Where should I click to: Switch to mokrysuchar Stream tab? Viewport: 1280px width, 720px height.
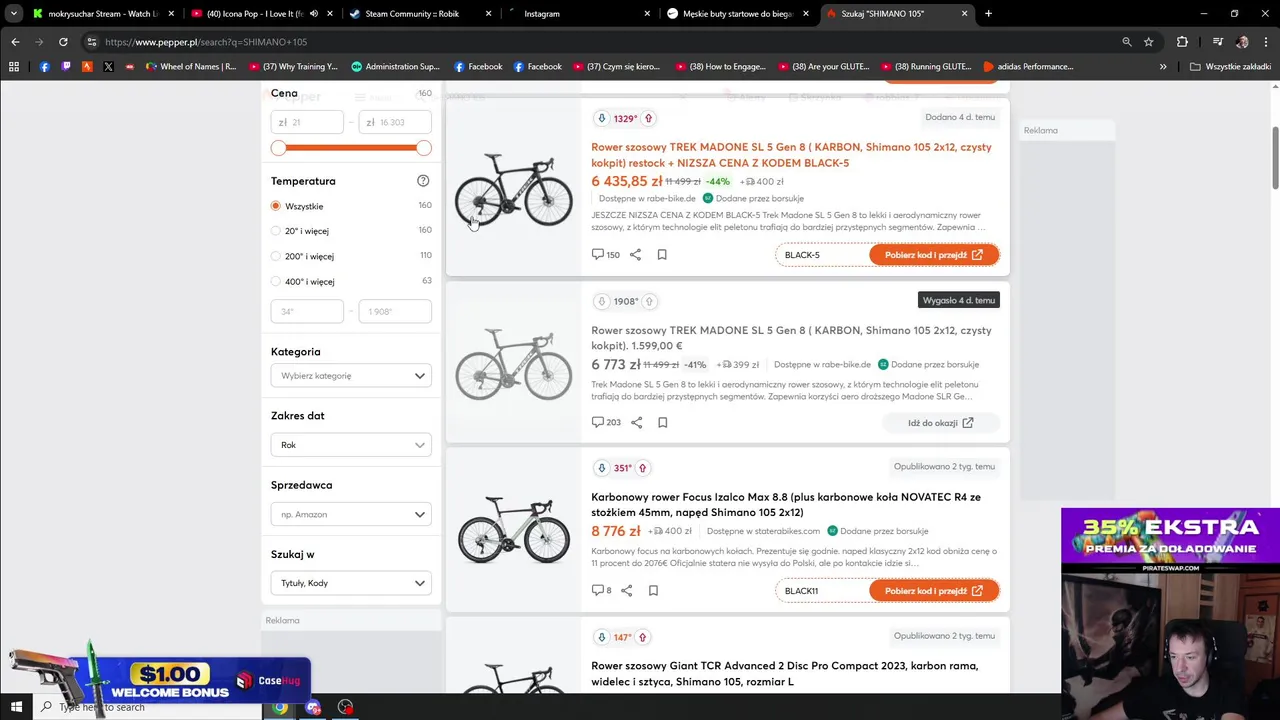104,14
